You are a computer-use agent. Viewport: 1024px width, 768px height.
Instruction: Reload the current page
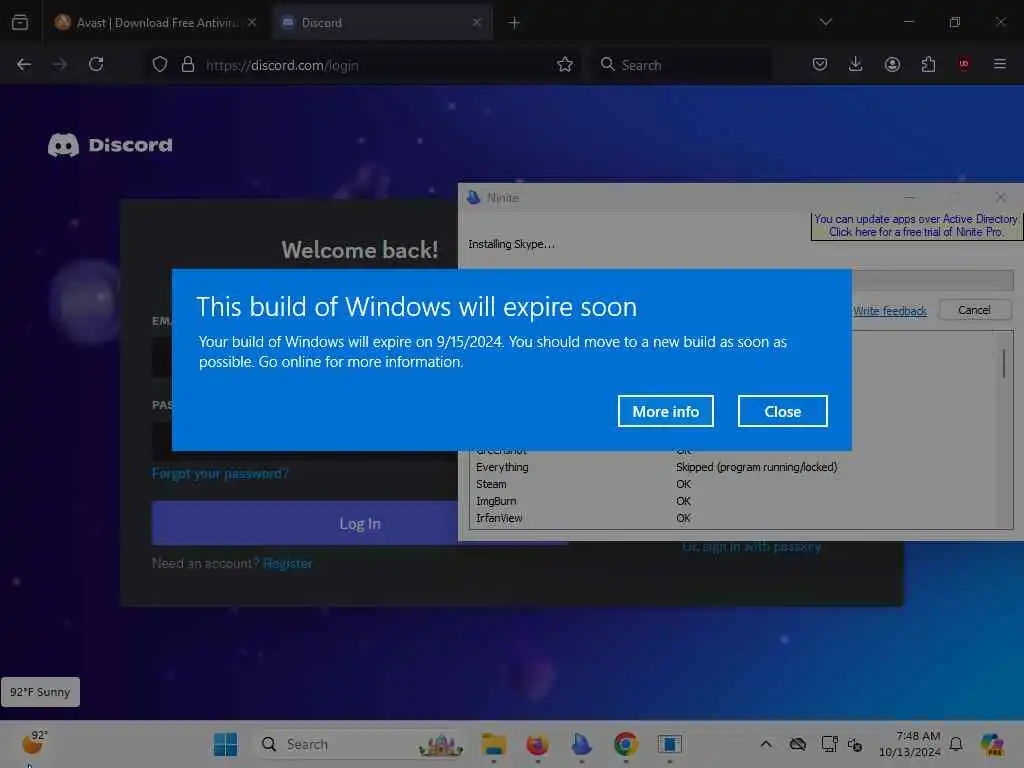pos(97,64)
